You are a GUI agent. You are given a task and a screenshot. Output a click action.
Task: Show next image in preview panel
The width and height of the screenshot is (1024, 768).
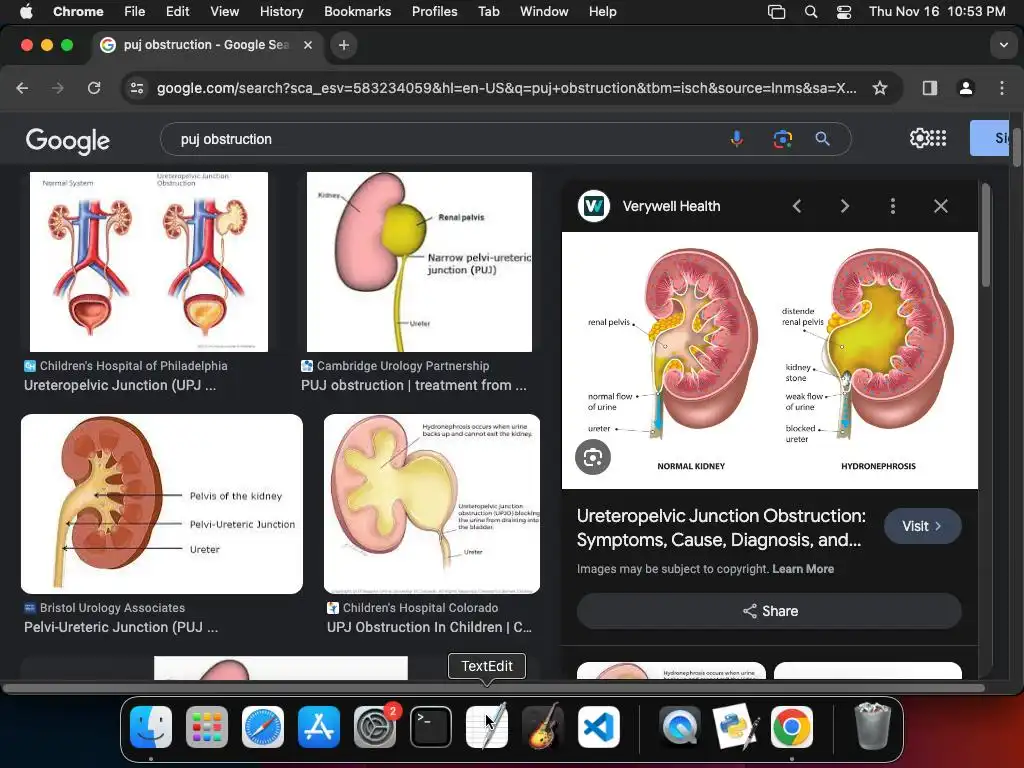[x=844, y=206]
